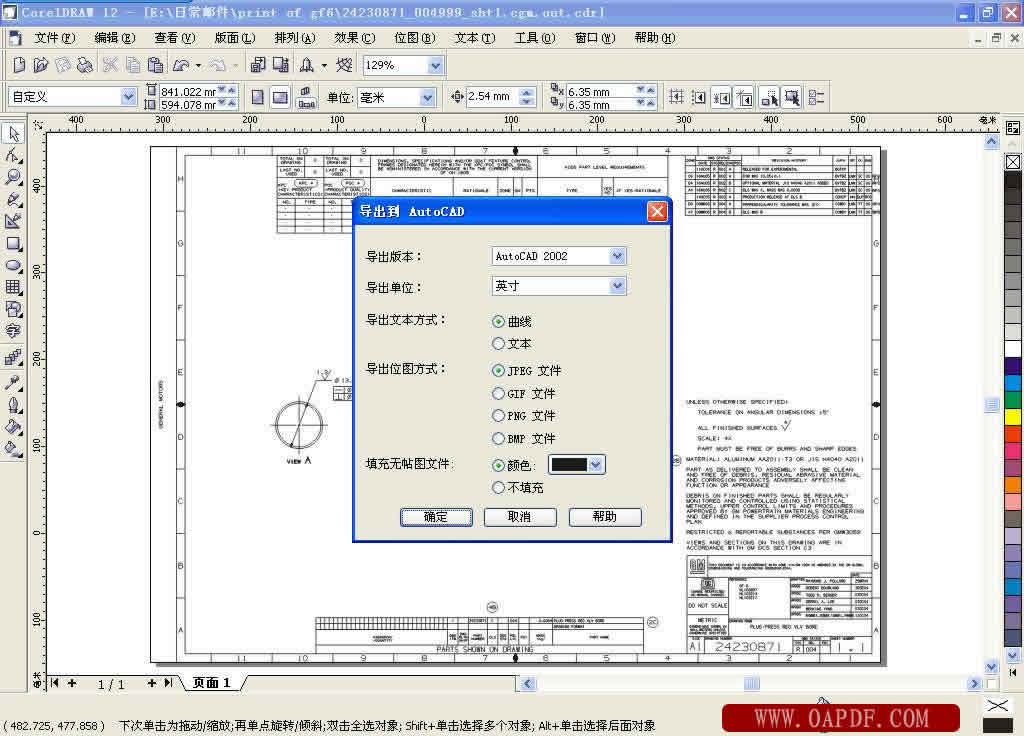Select the 曲线 radio button

498,321
